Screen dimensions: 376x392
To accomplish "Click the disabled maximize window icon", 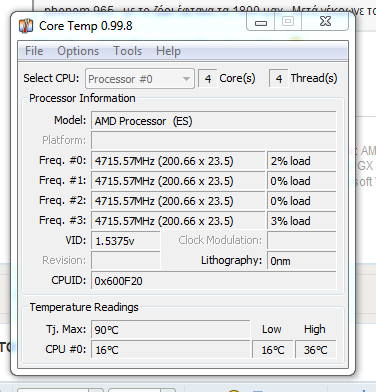I will (288, 22).
